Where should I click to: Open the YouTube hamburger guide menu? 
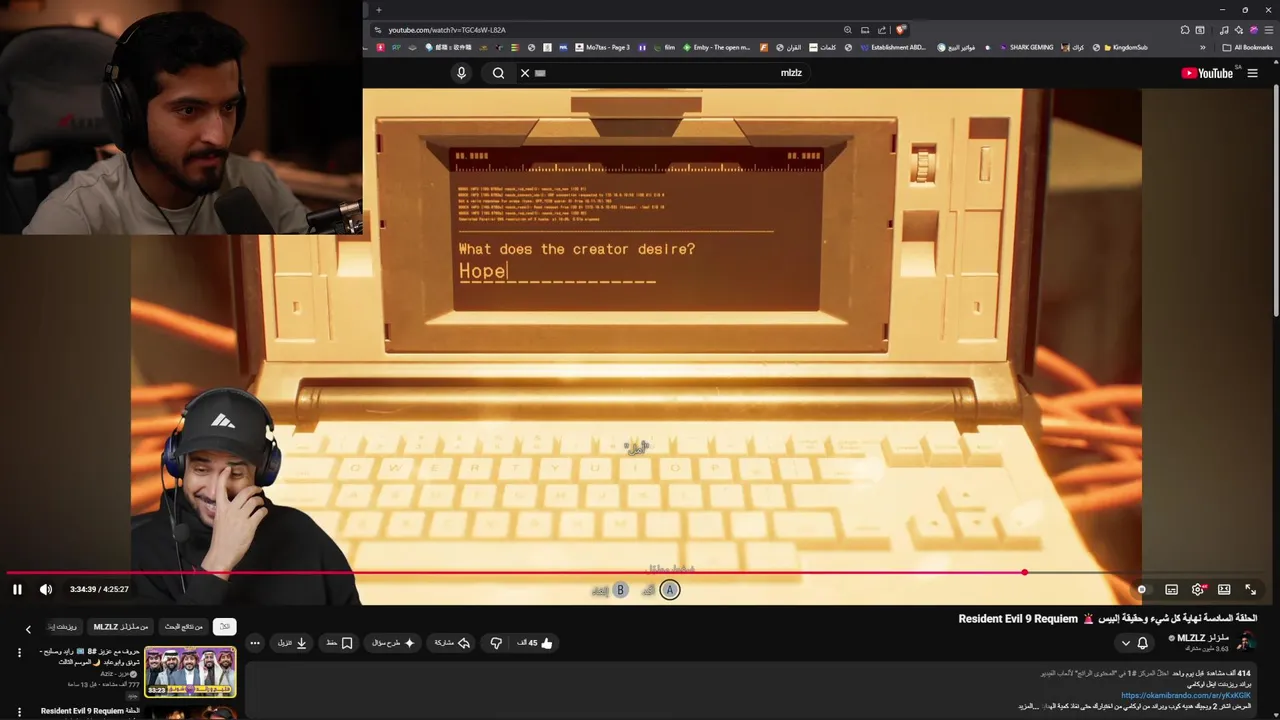1252,73
